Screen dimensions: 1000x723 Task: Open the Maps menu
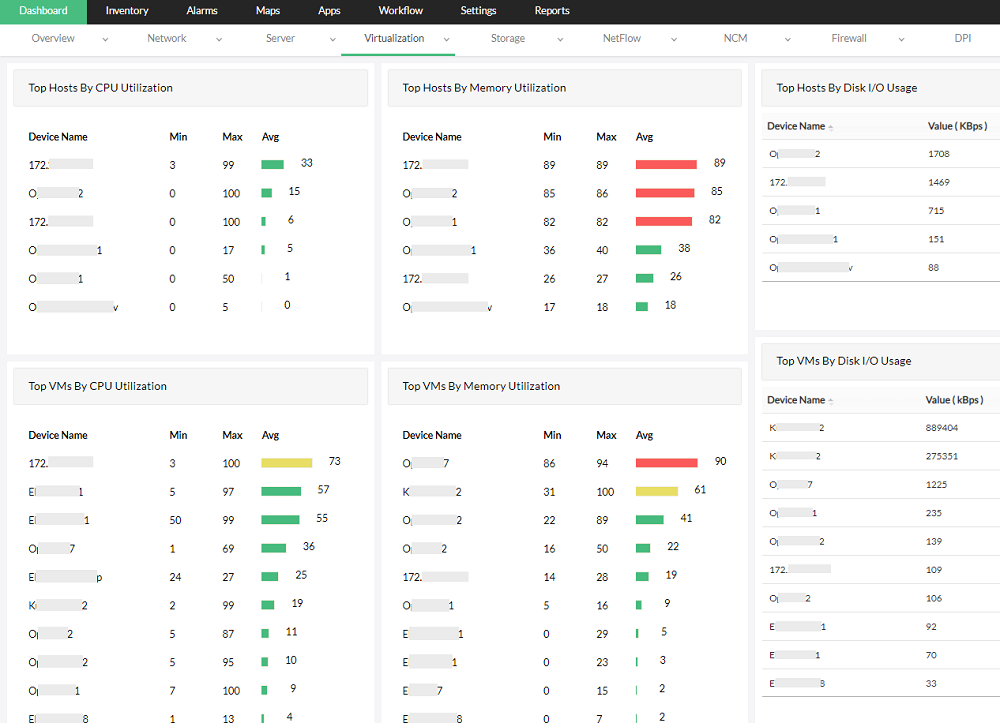pos(268,11)
